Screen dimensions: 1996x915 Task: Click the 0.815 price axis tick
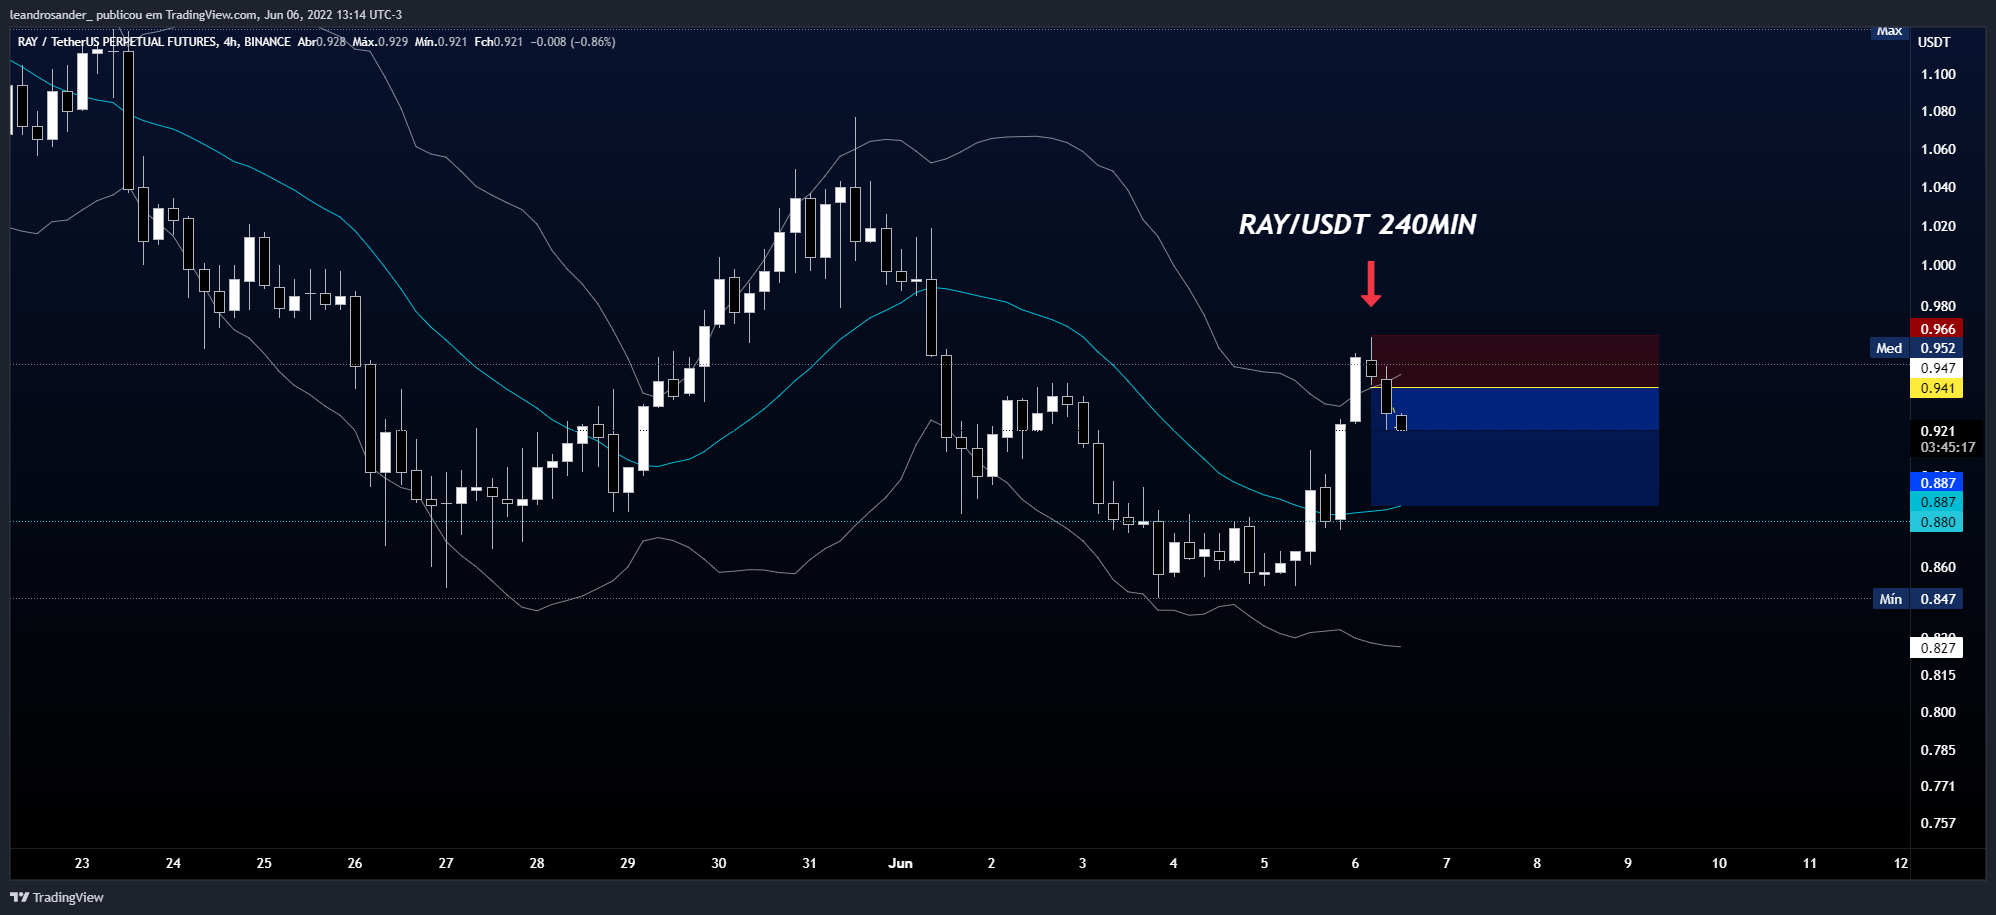tap(1938, 675)
